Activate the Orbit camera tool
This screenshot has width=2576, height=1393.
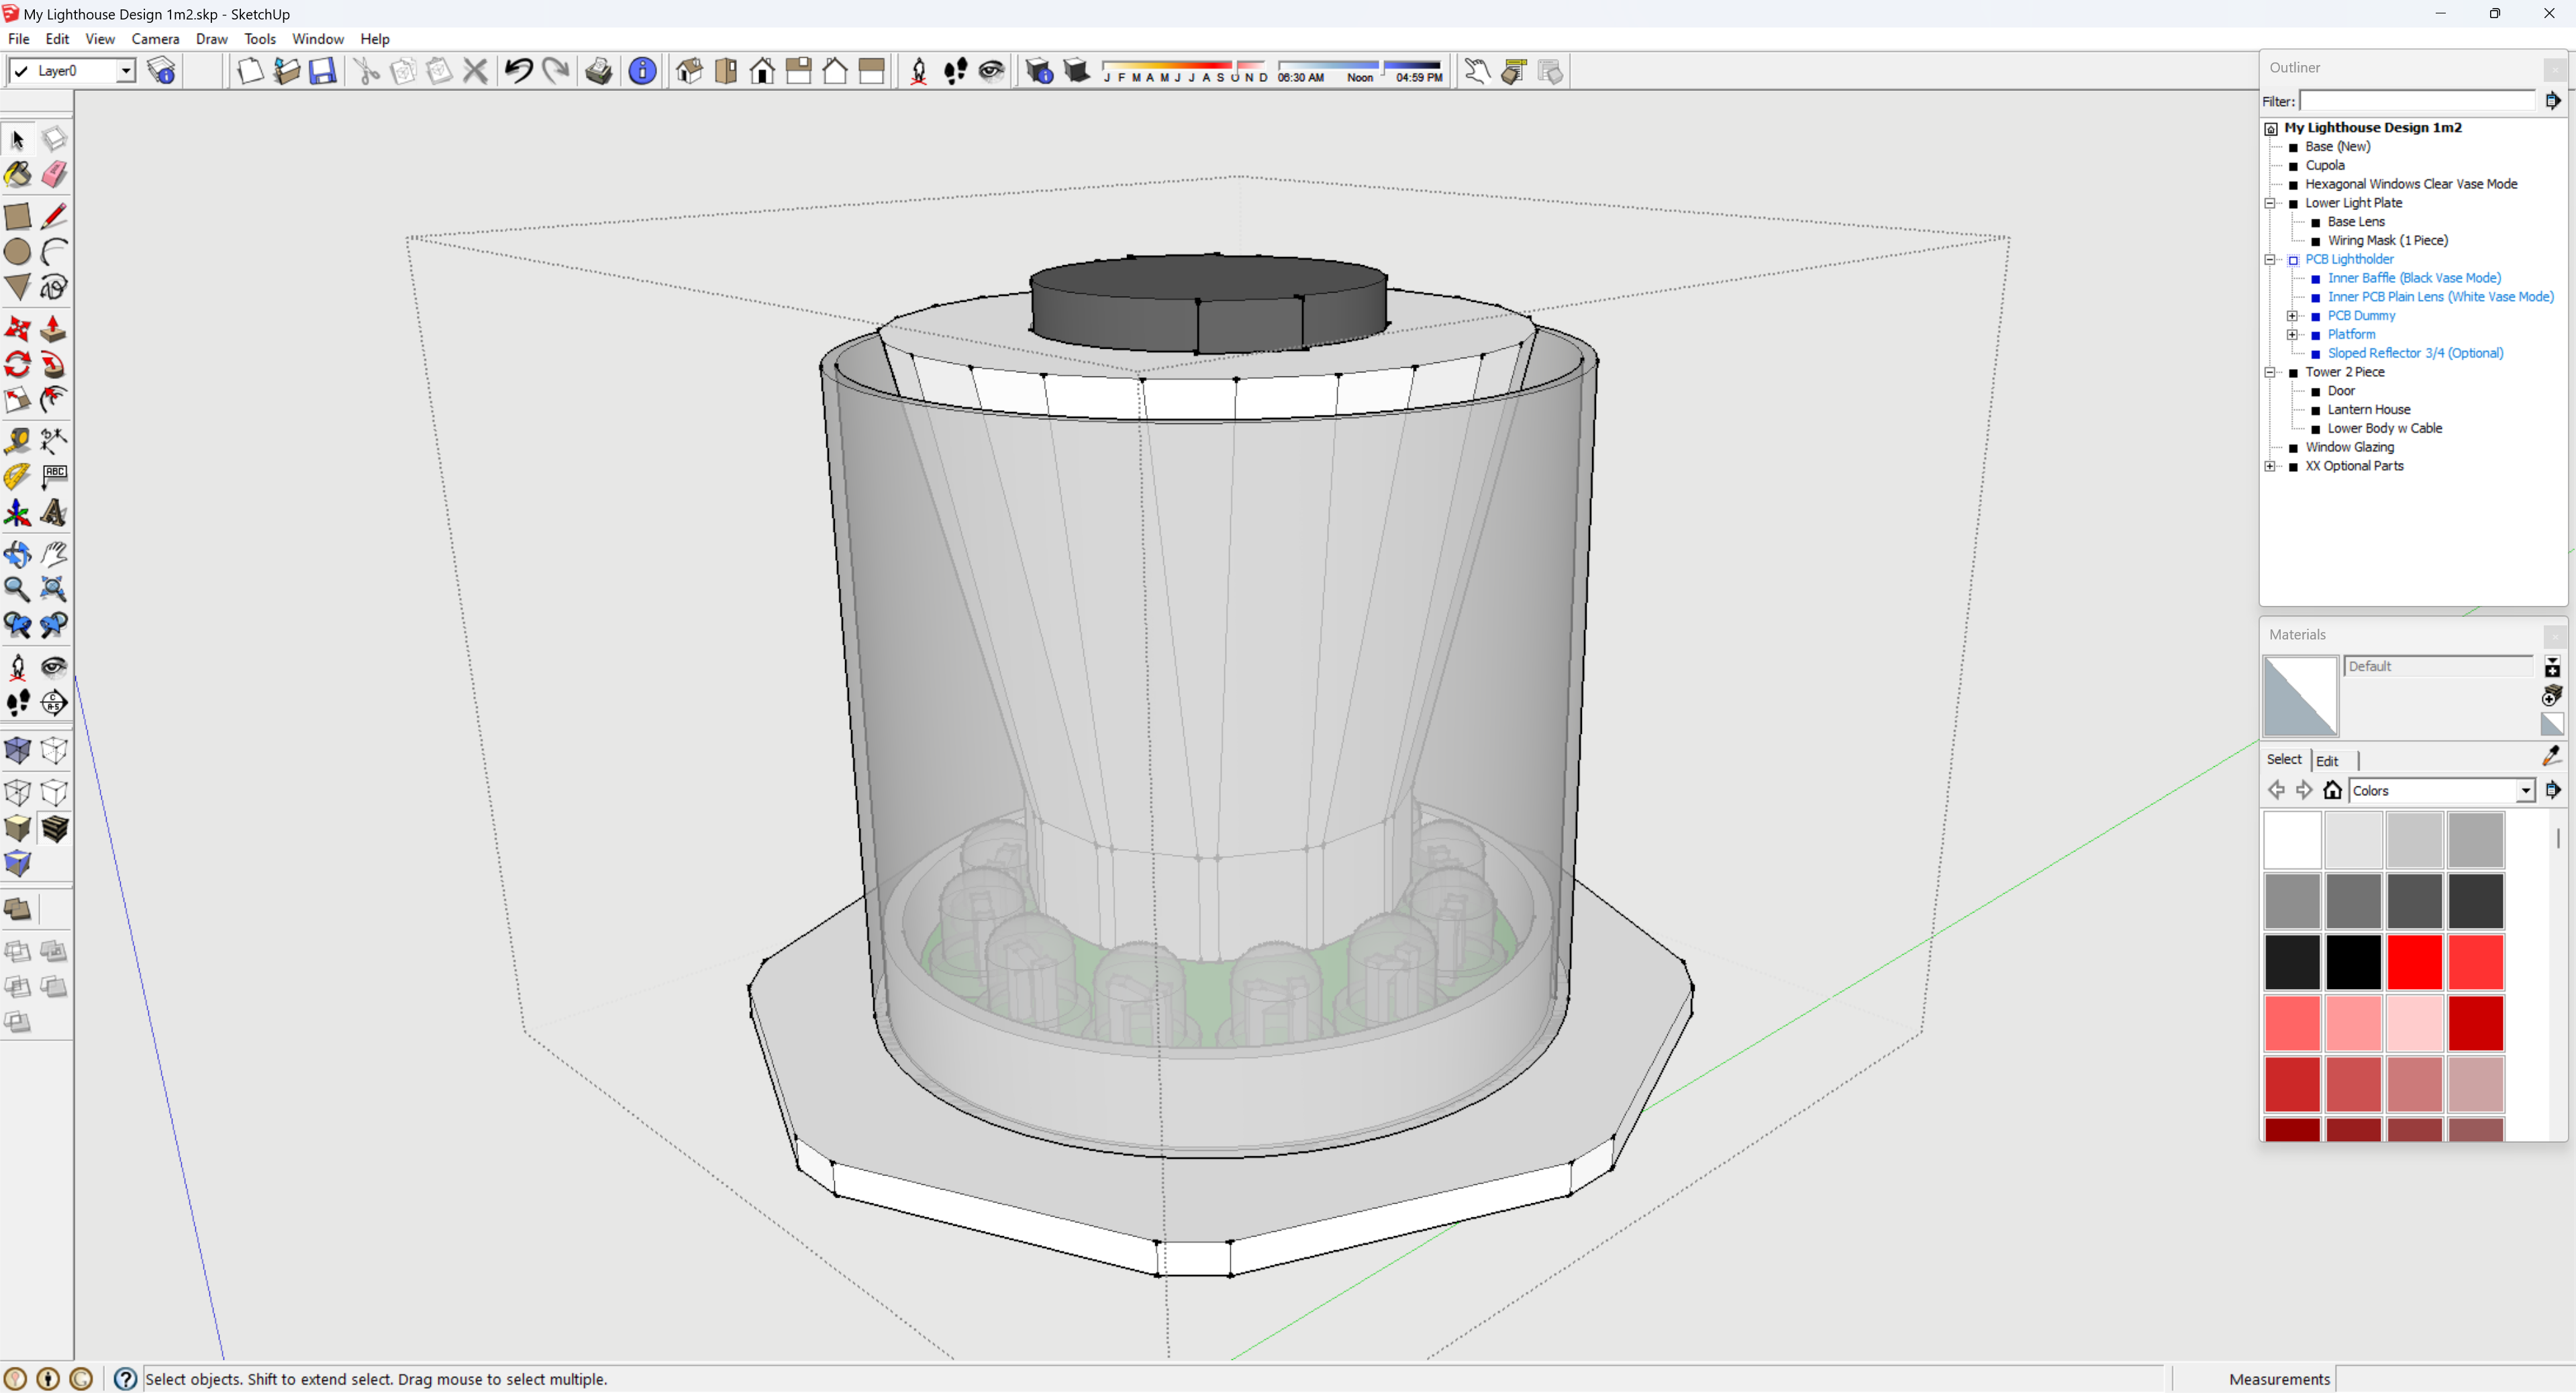[17, 554]
